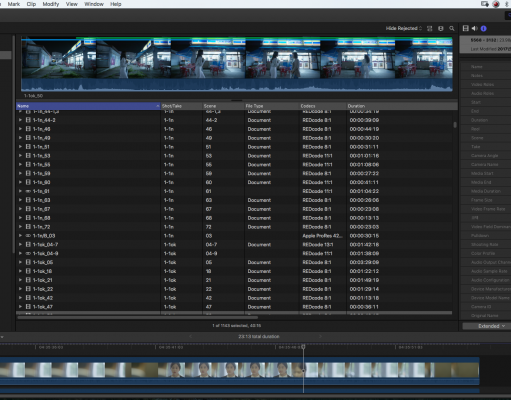Click the synced clip icon of 1-1n/B_03

(x=28, y=236)
